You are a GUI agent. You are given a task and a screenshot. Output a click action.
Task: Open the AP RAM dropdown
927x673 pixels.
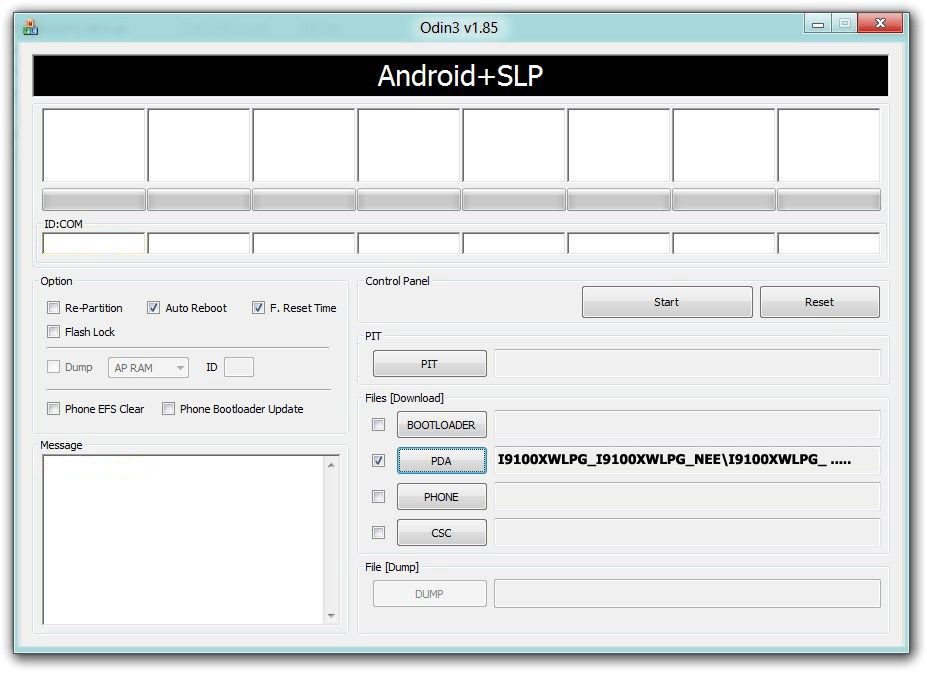pyautogui.click(x=148, y=367)
